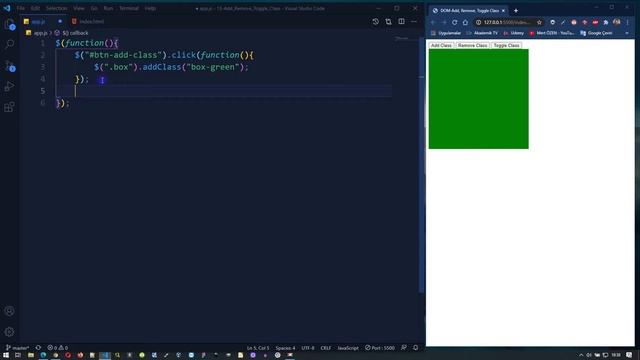Open File Explorer from the taskbar

pos(31,356)
